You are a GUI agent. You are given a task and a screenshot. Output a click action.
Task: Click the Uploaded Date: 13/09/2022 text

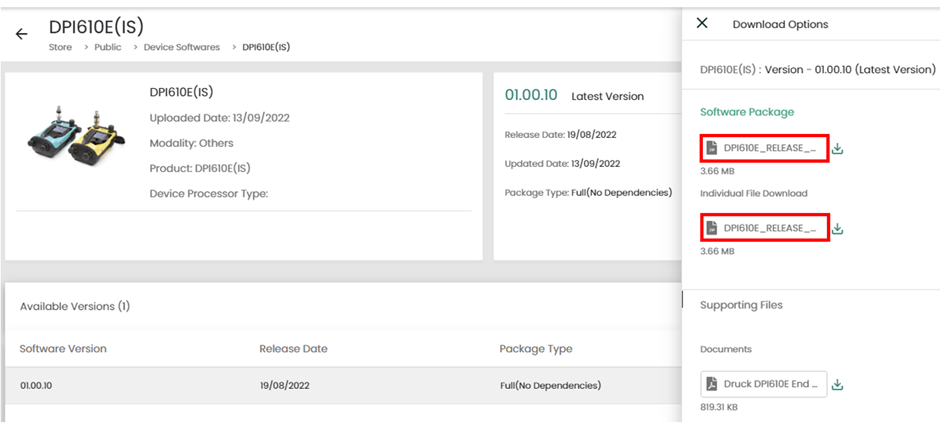[219, 118]
